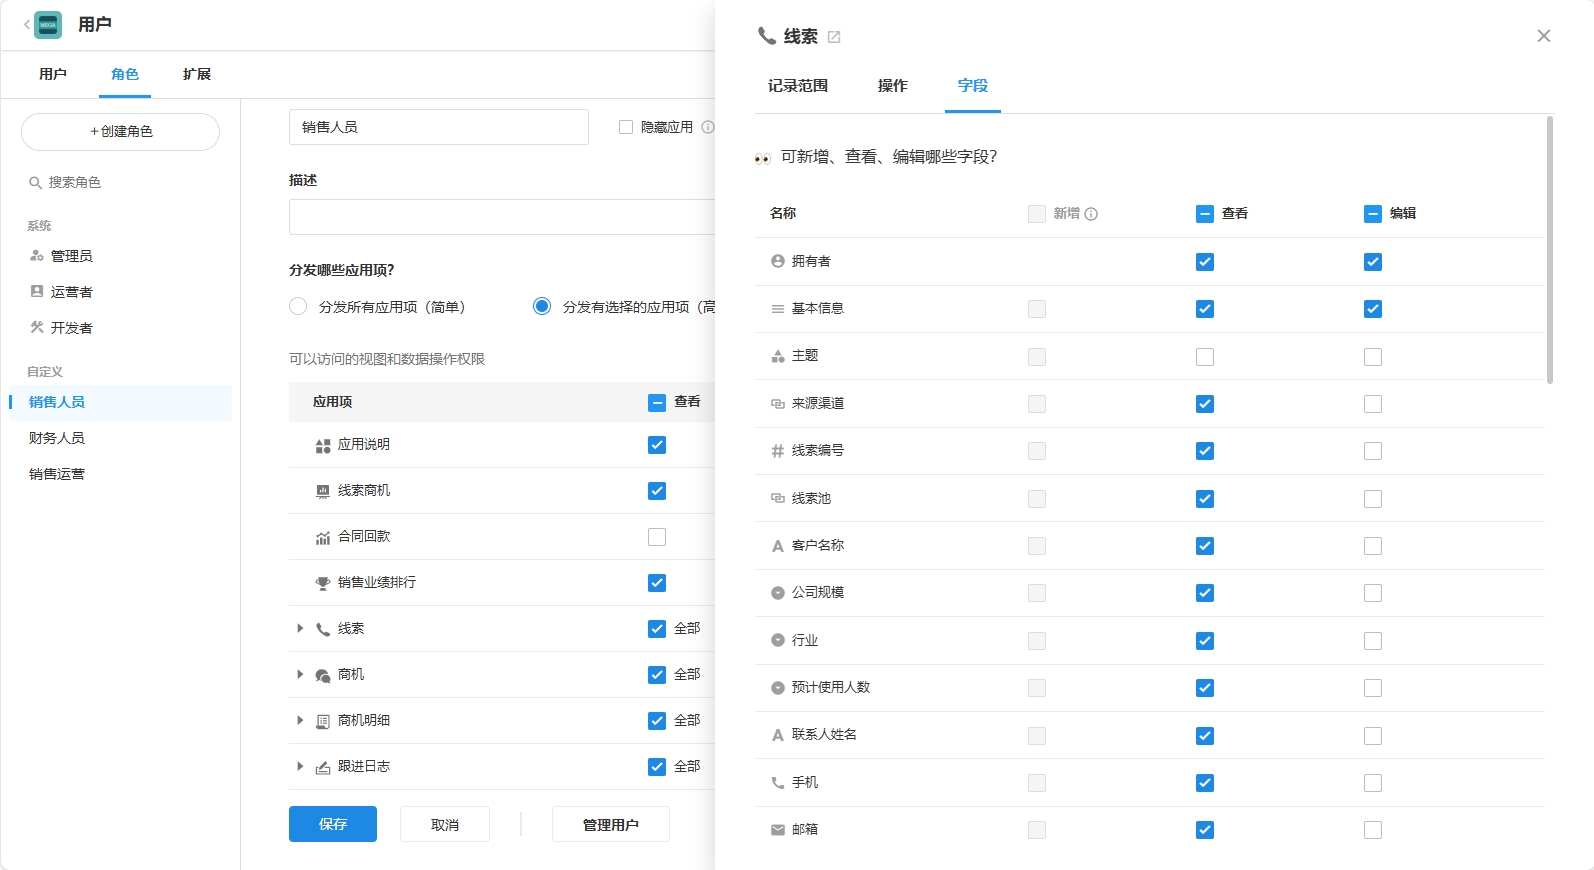Click the 开发者 wrench icon

pos(37,328)
